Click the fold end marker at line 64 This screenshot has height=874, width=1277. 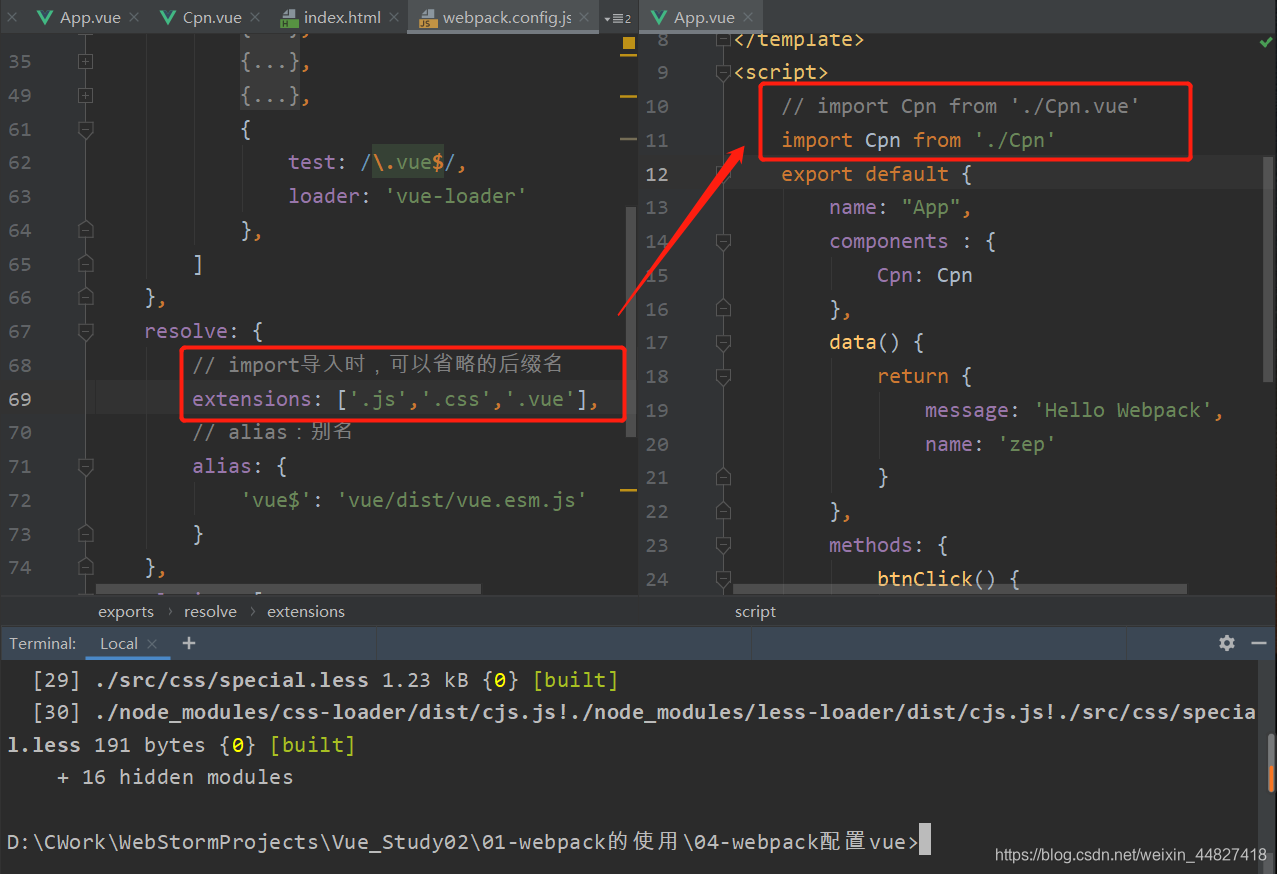click(85, 230)
